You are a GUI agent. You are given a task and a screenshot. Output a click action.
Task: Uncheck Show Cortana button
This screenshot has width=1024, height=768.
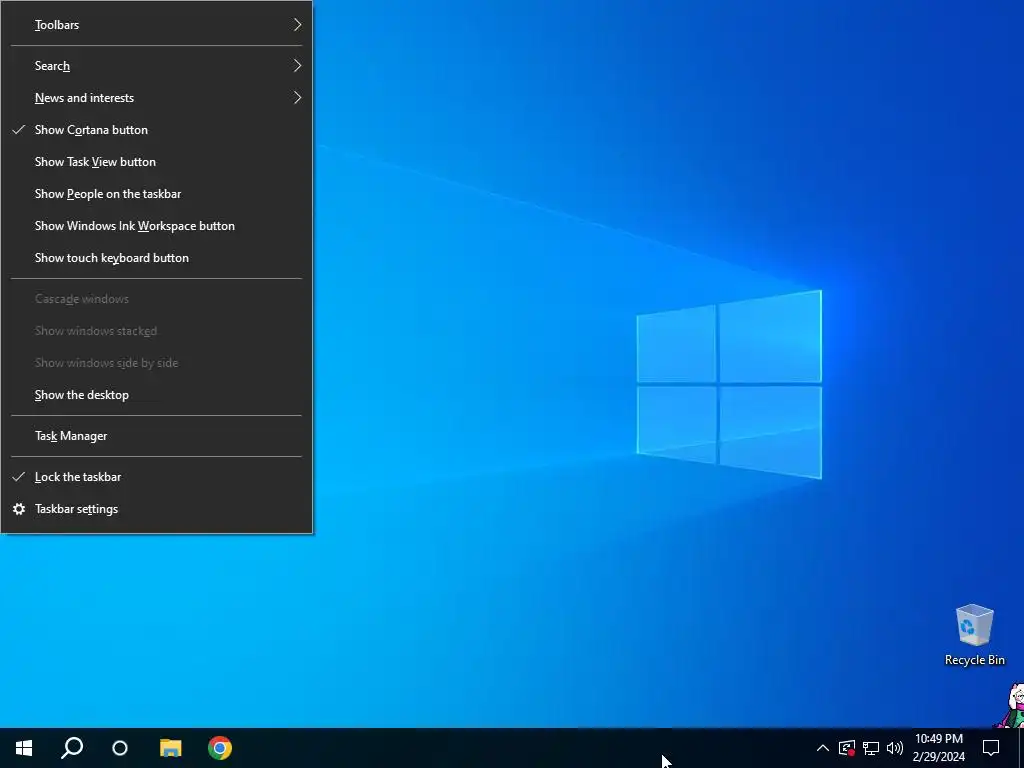tap(157, 130)
